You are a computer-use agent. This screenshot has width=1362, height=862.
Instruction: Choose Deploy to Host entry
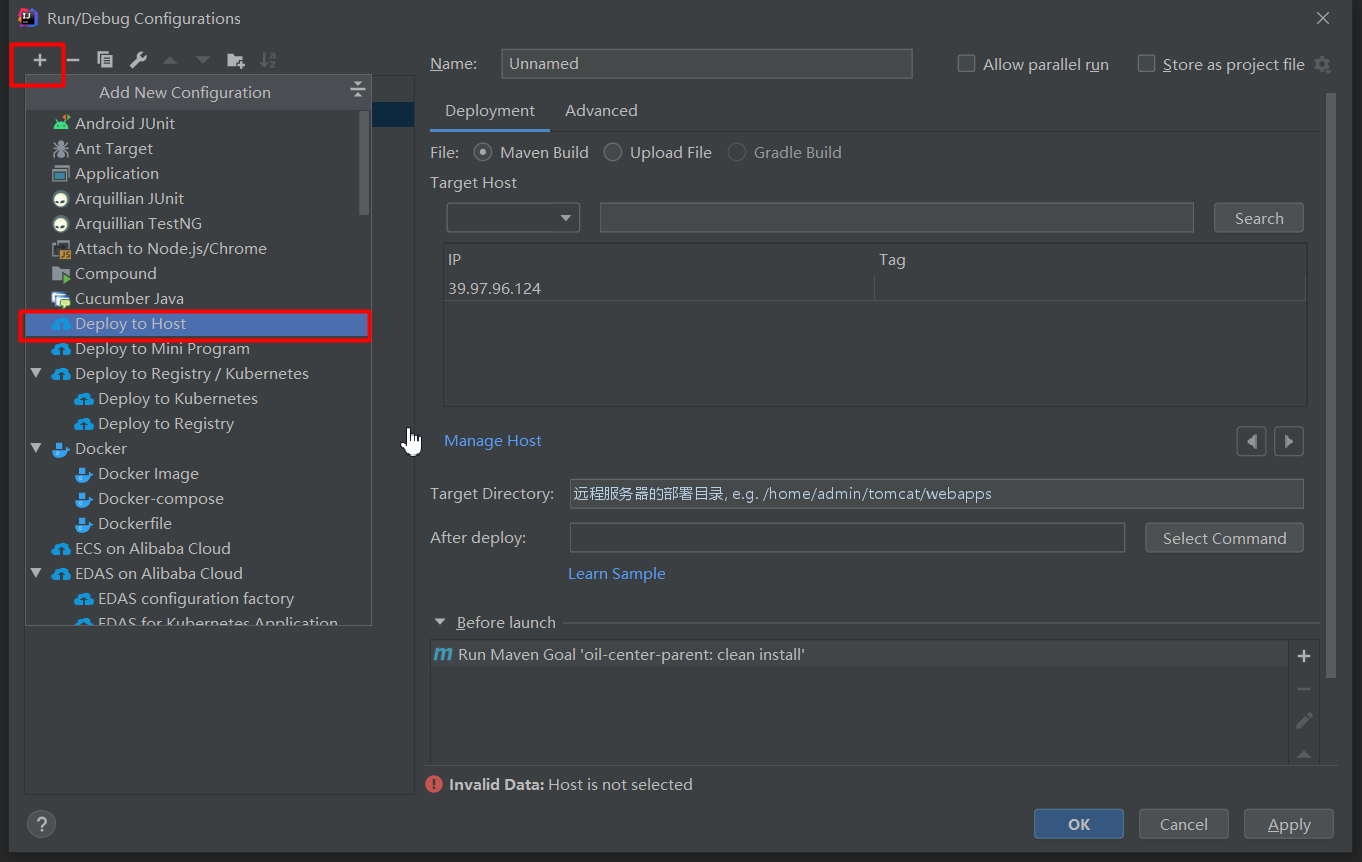click(x=198, y=324)
